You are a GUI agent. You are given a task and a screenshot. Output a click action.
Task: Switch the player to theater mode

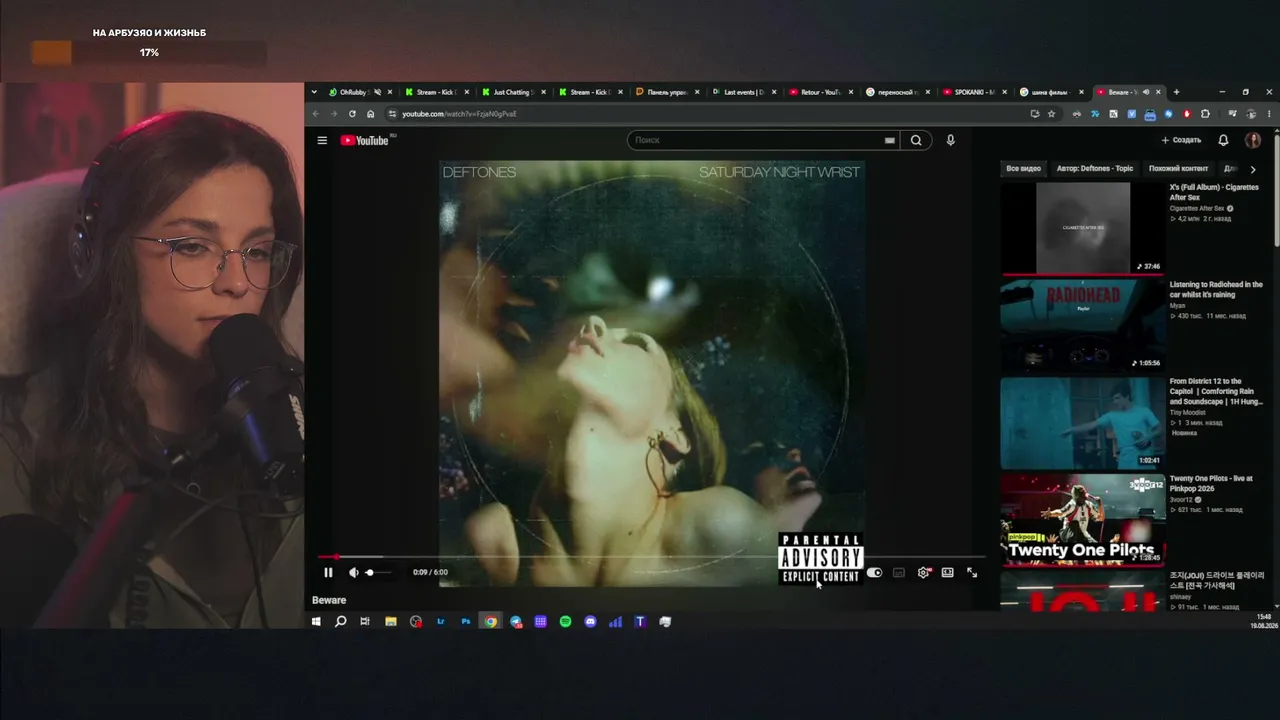click(947, 573)
